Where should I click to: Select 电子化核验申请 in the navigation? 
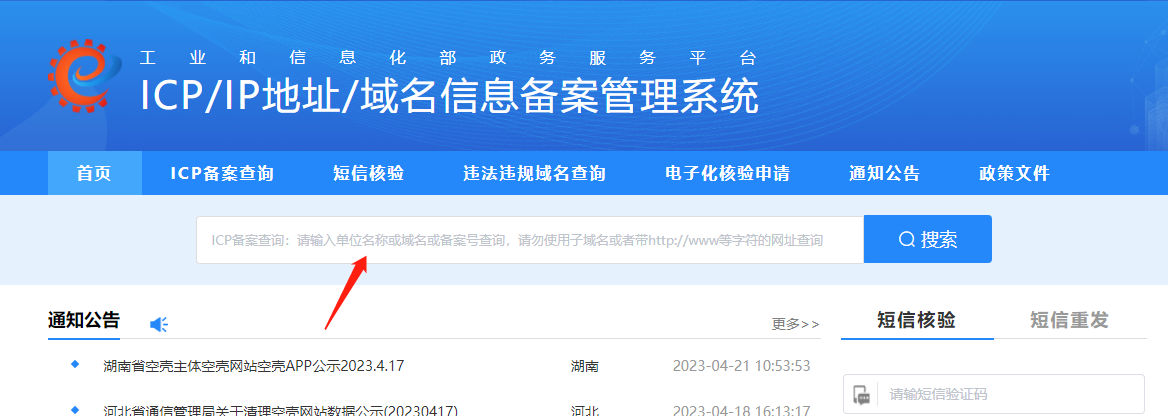coord(727,174)
